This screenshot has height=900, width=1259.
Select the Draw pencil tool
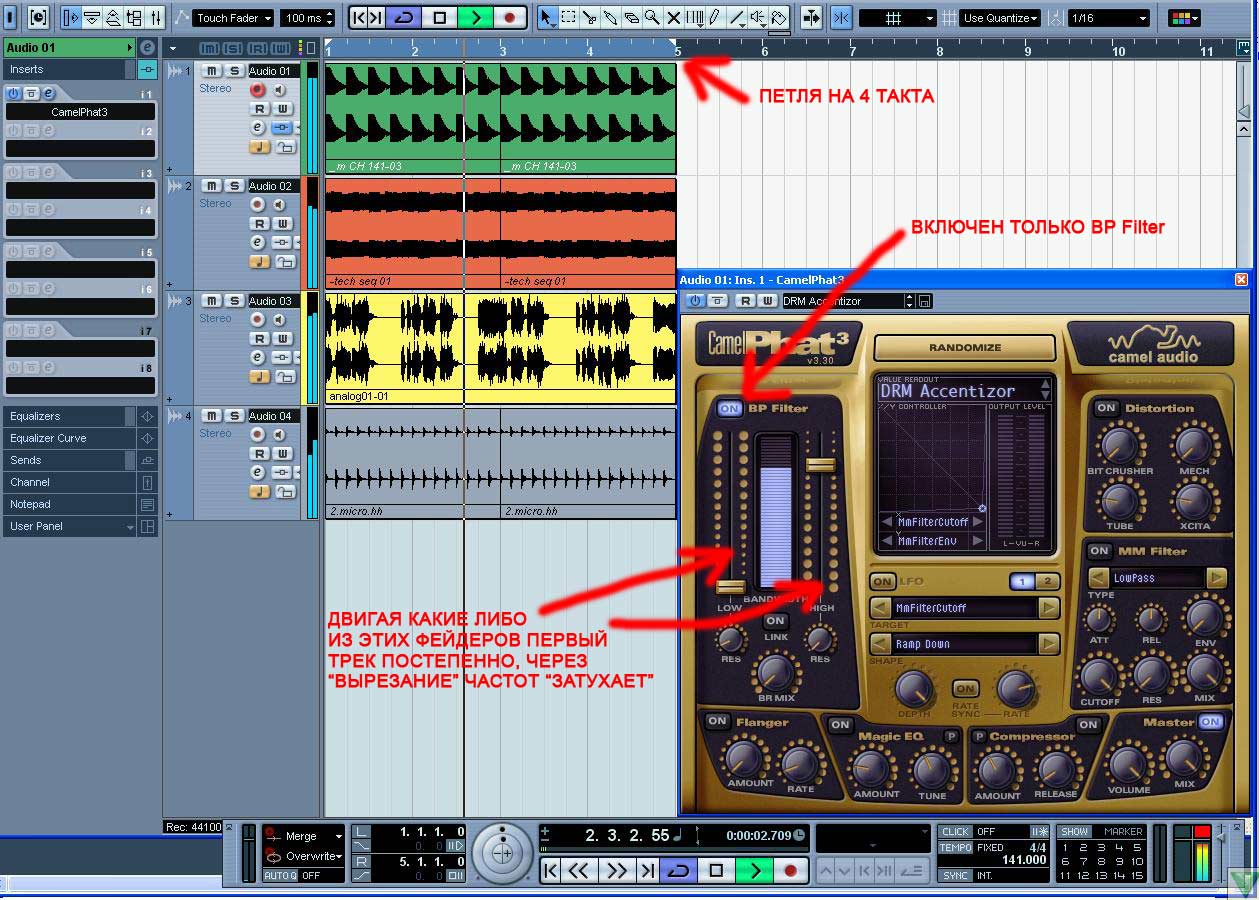[x=715, y=18]
